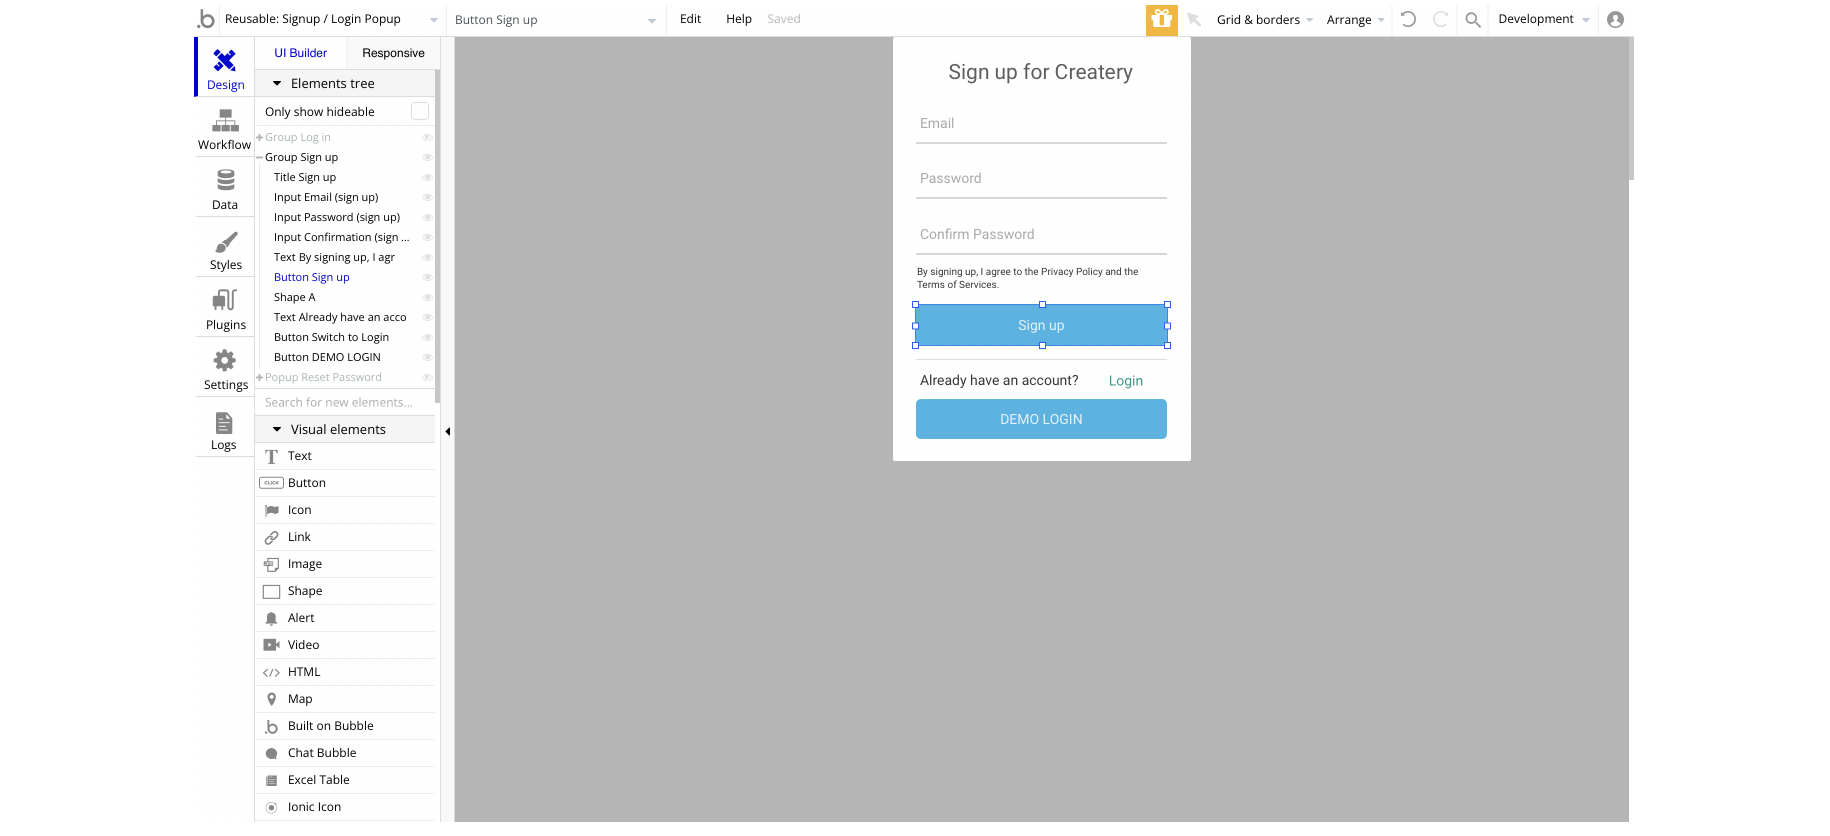
Task: Open the Help menu
Action: pyautogui.click(x=739, y=19)
